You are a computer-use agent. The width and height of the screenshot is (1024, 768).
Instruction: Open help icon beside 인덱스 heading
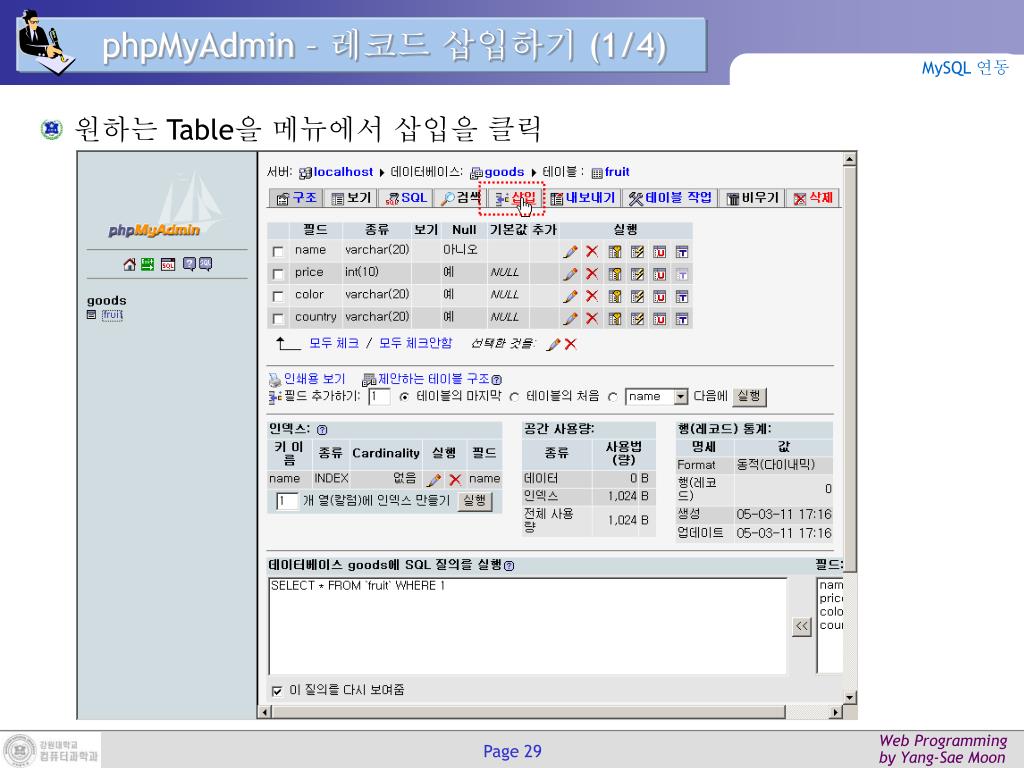[x=322, y=430]
